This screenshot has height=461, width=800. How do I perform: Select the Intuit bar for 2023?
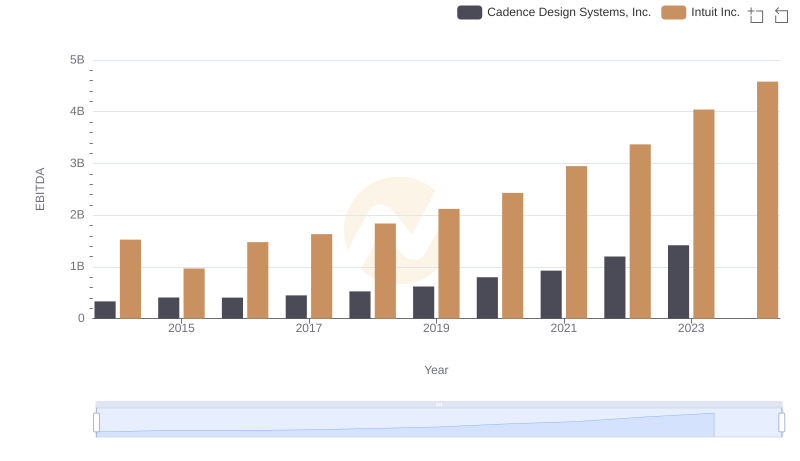(704, 214)
